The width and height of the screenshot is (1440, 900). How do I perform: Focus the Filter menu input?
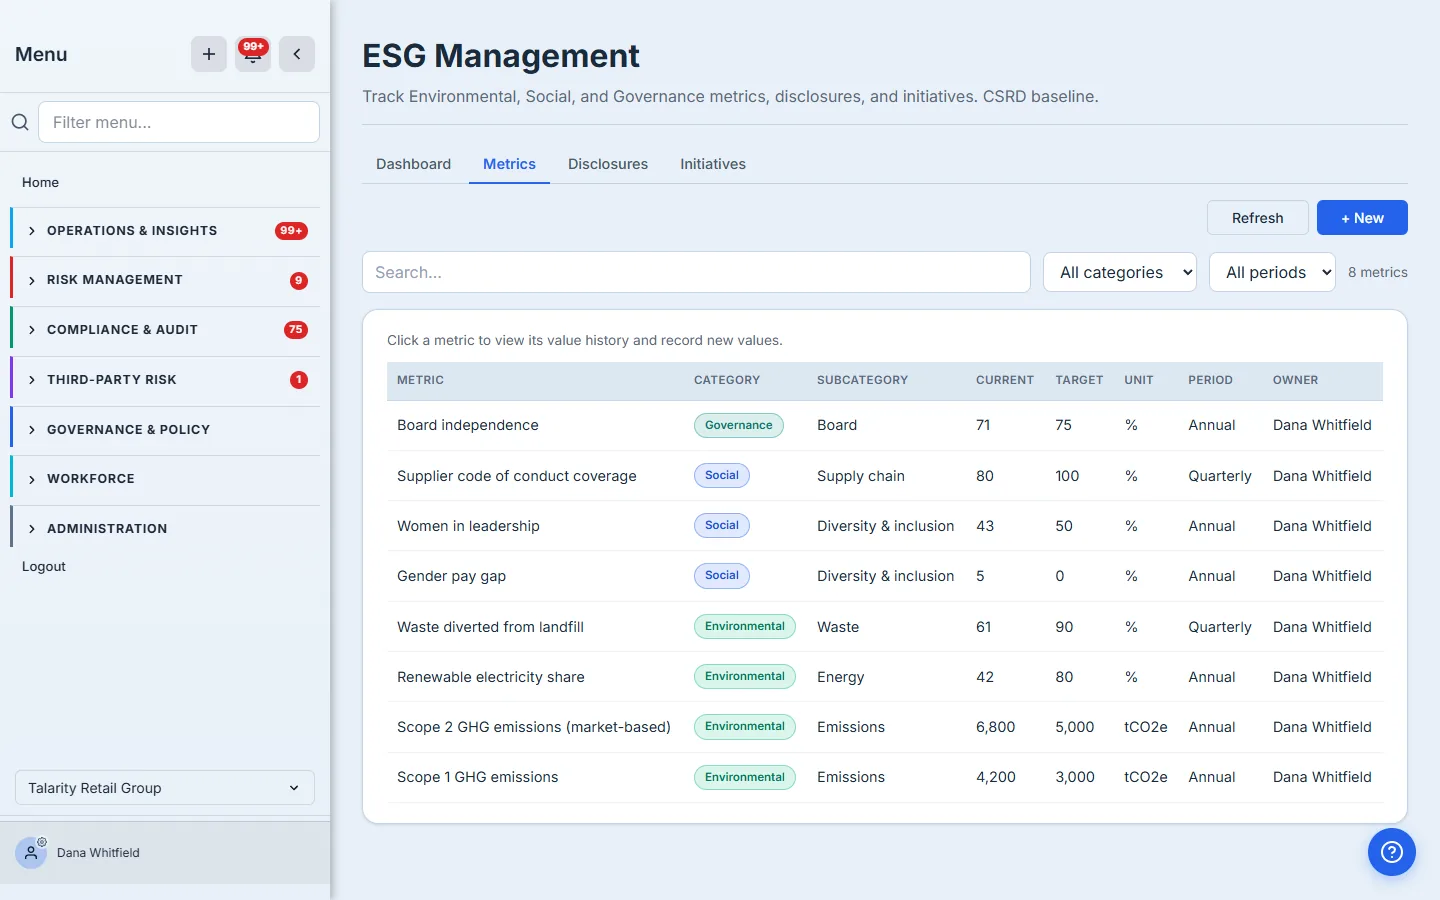click(179, 122)
